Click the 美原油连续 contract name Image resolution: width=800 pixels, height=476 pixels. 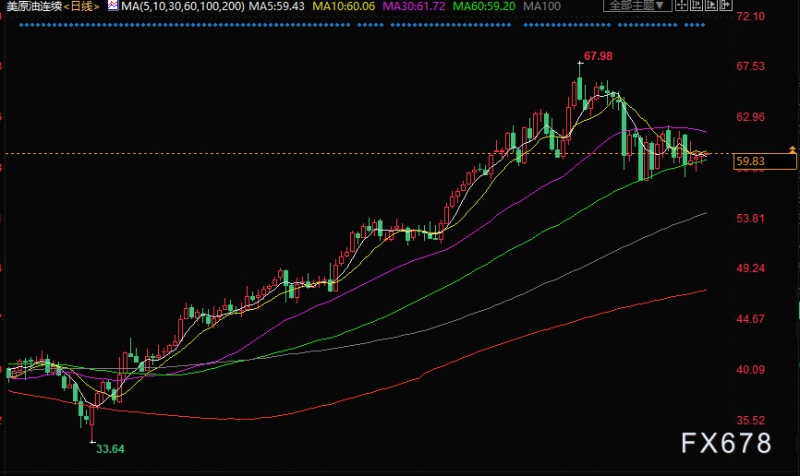[x=34, y=6]
